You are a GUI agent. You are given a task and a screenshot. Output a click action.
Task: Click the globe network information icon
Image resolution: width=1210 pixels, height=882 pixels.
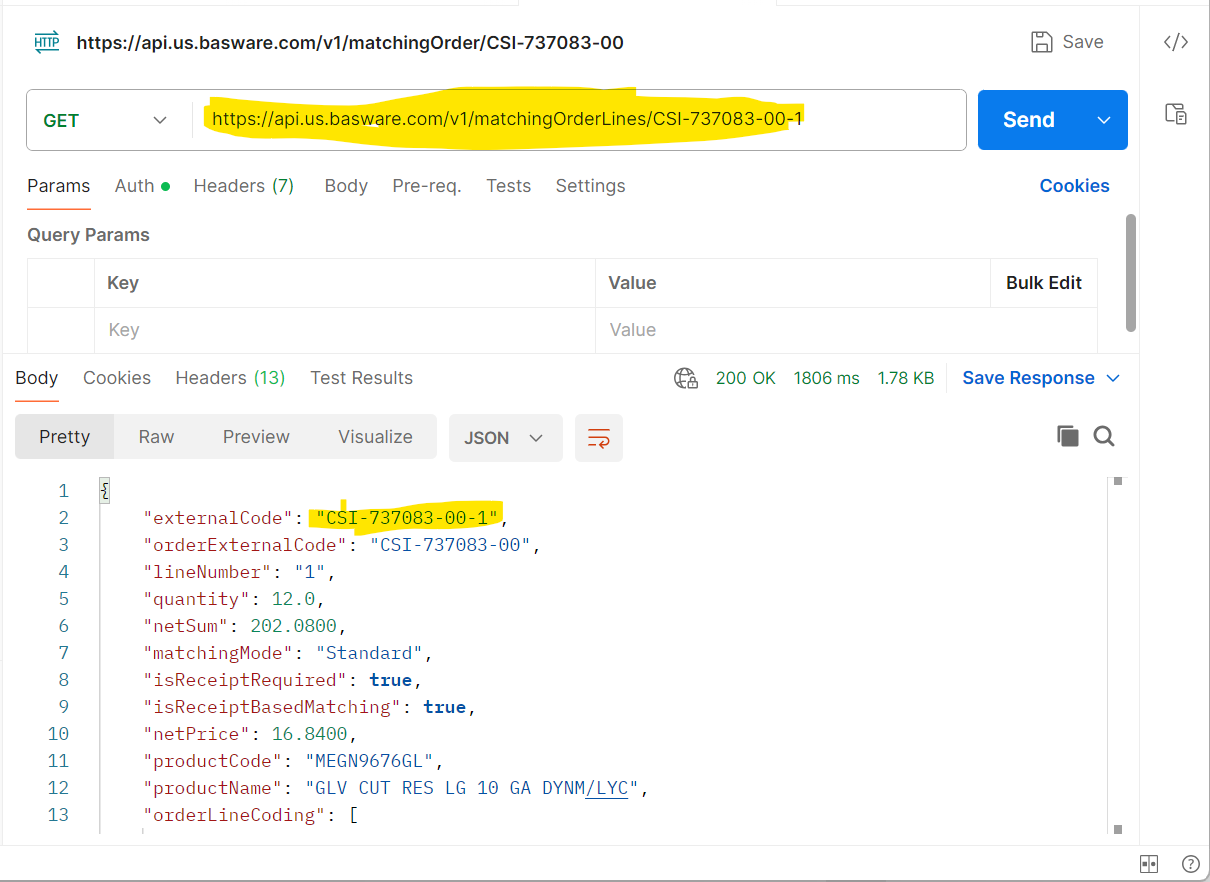pos(686,378)
